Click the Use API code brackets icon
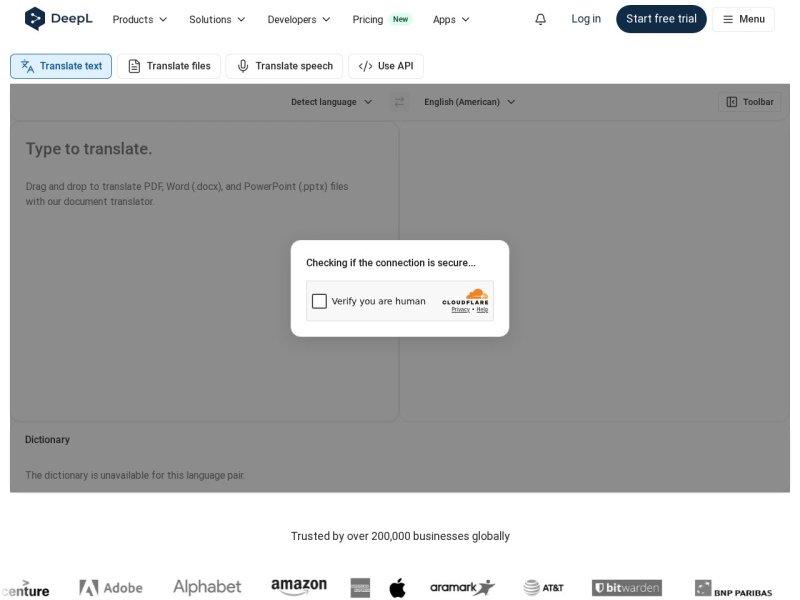The height and width of the screenshot is (600, 800). pyautogui.click(x=365, y=66)
